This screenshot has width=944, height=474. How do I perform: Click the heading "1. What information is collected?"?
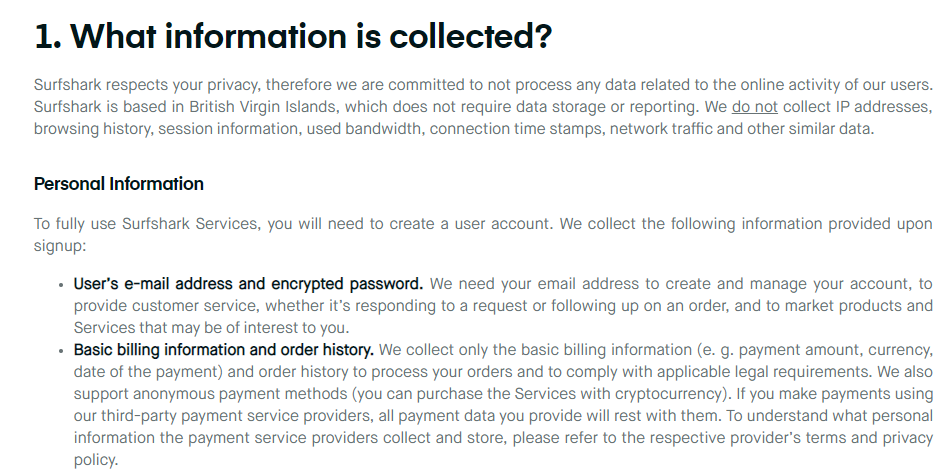(x=293, y=36)
